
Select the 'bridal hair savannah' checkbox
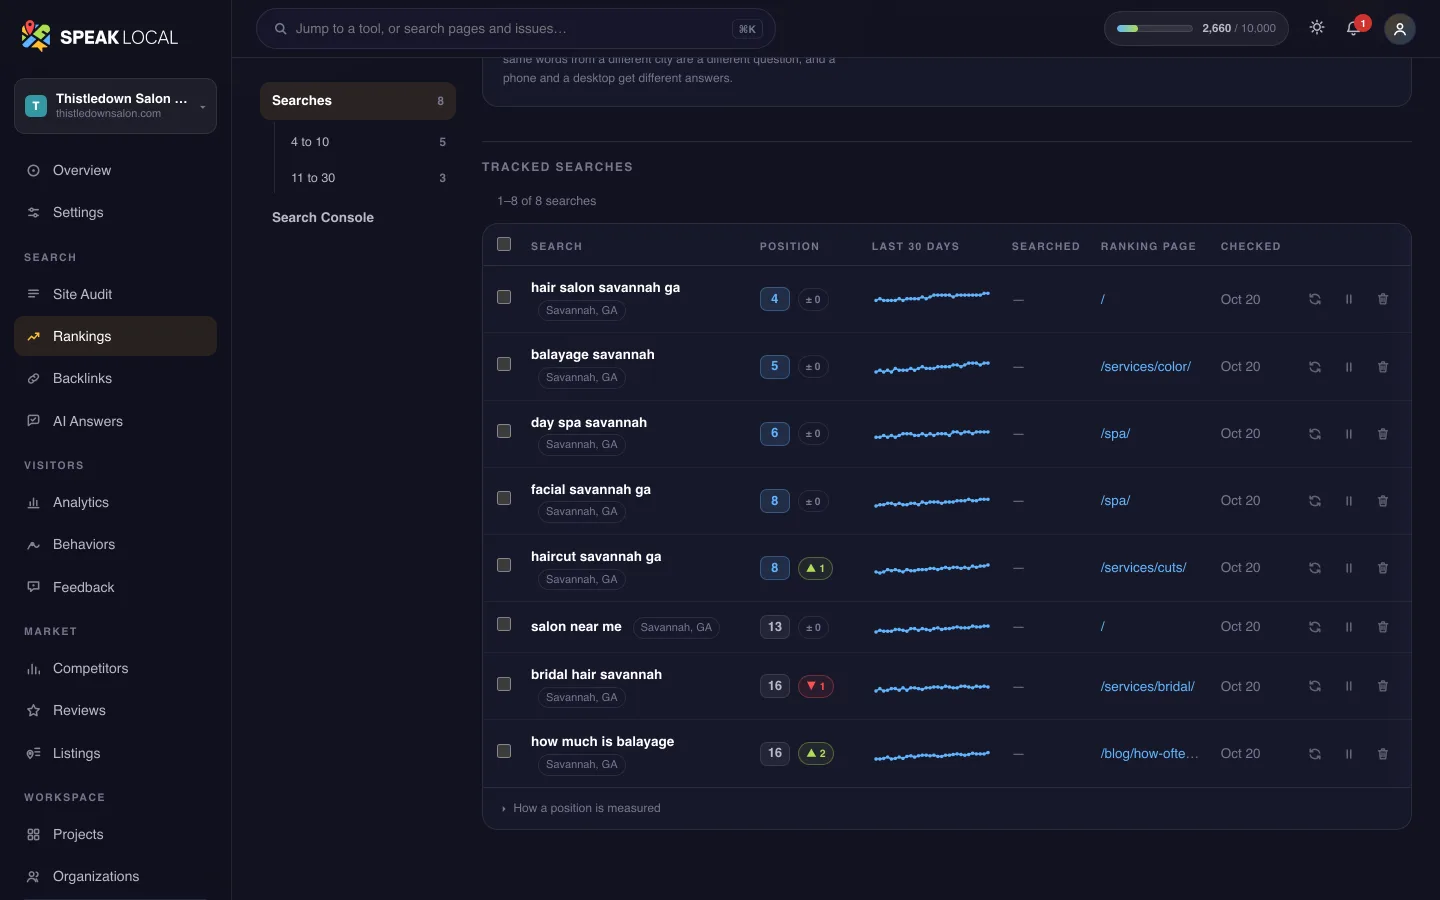504,684
